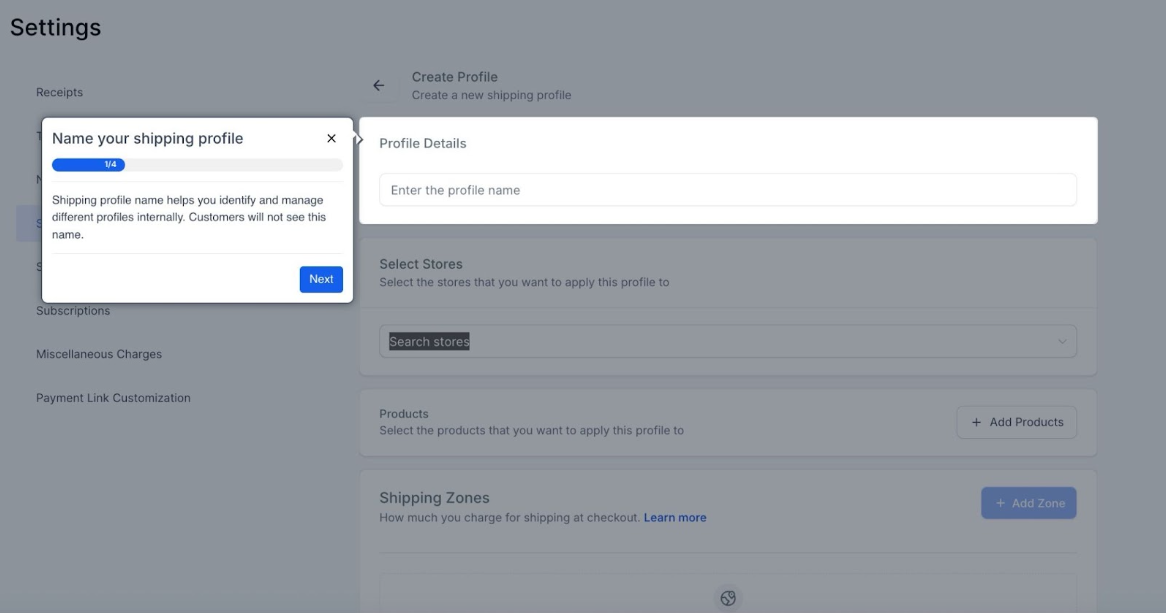Go to Receipts in the settings sidebar
This screenshot has height=613, width=1166.
pos(60,93)
